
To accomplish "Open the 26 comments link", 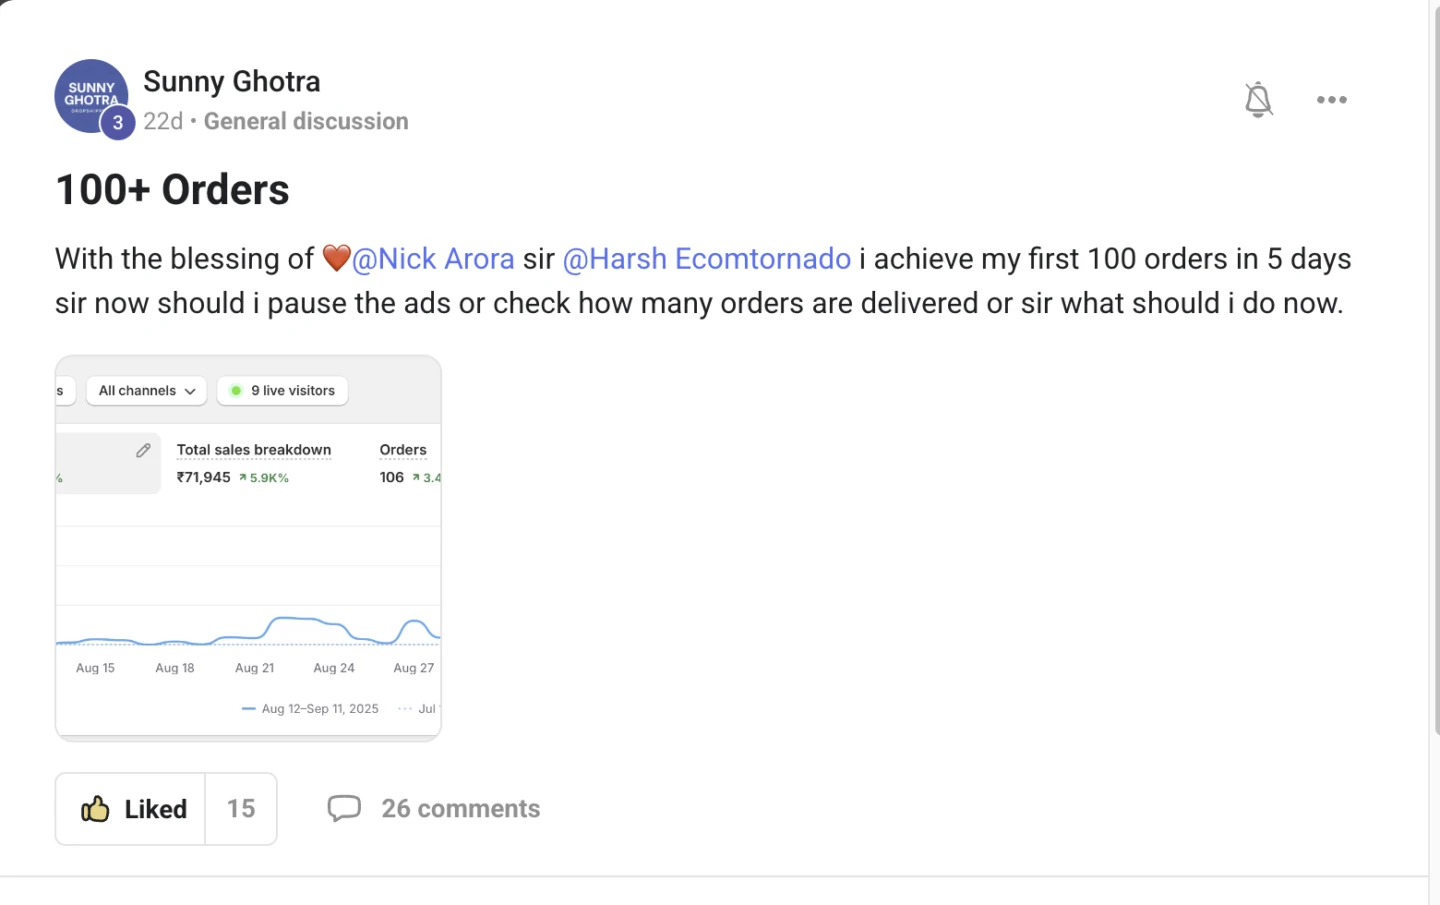I will pos(460,808).
